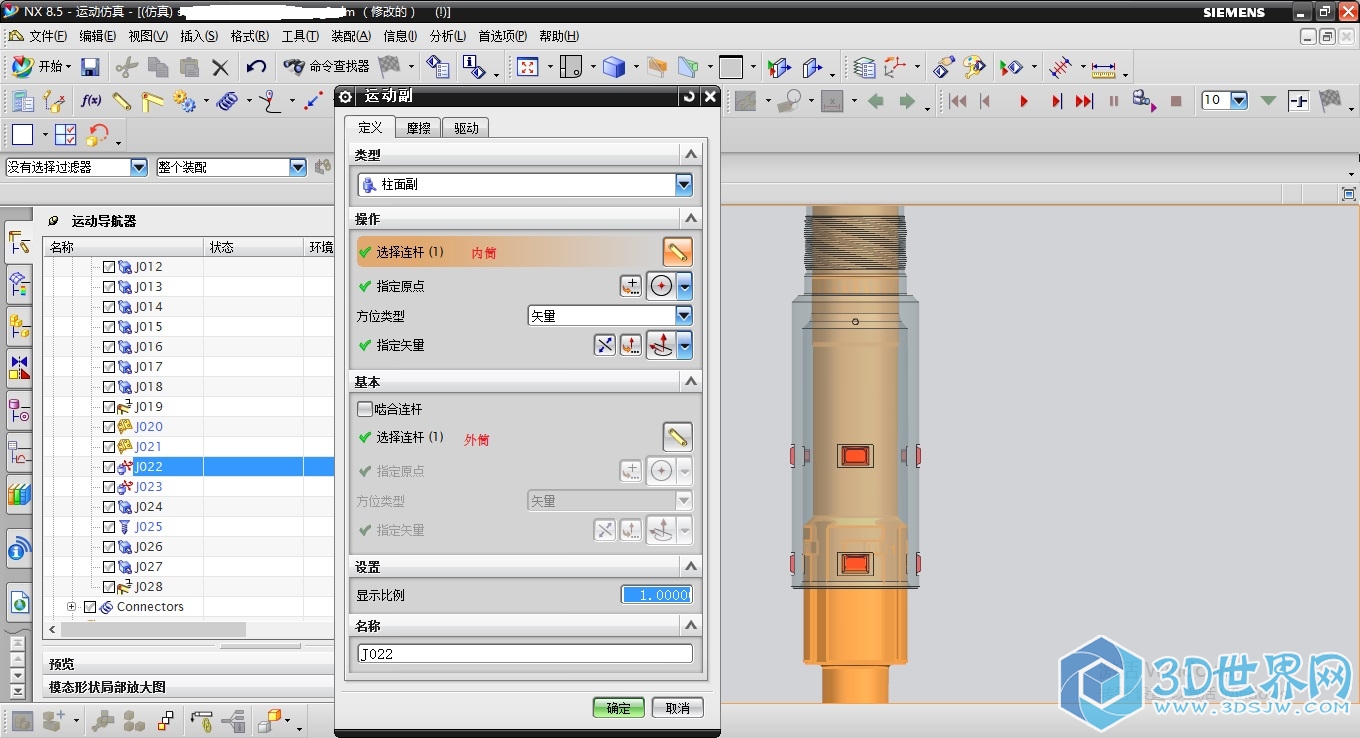Toggle the J012 checkbox

tap(109, 267)
